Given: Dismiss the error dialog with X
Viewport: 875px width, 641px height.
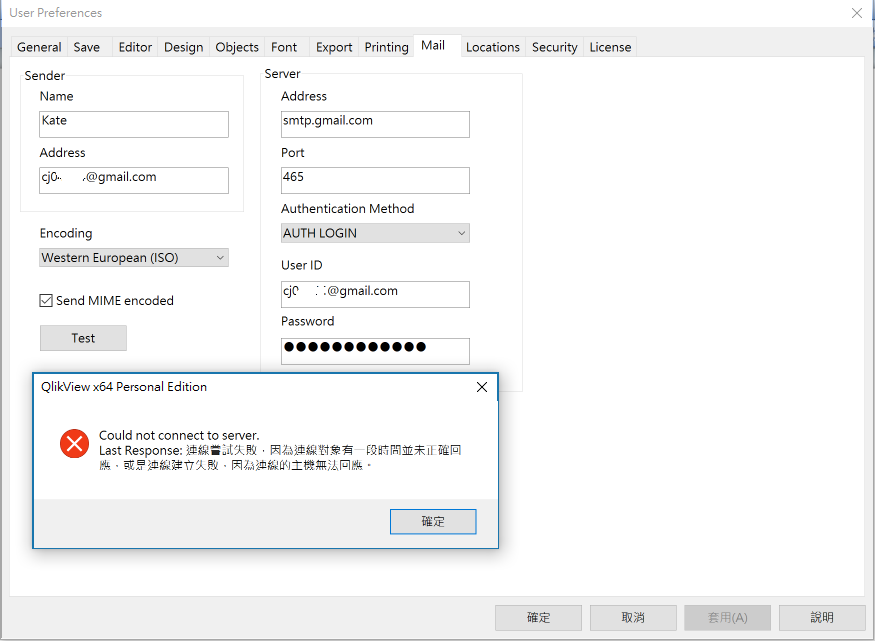Looking at the screenshot, I should [481, 387].
